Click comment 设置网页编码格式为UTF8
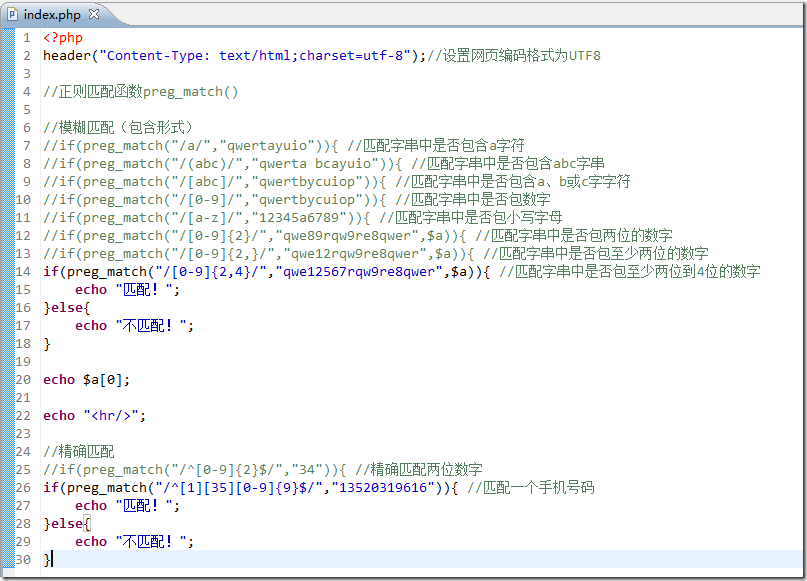This screenshot has width=807, height=581. (x=514, y=56)
